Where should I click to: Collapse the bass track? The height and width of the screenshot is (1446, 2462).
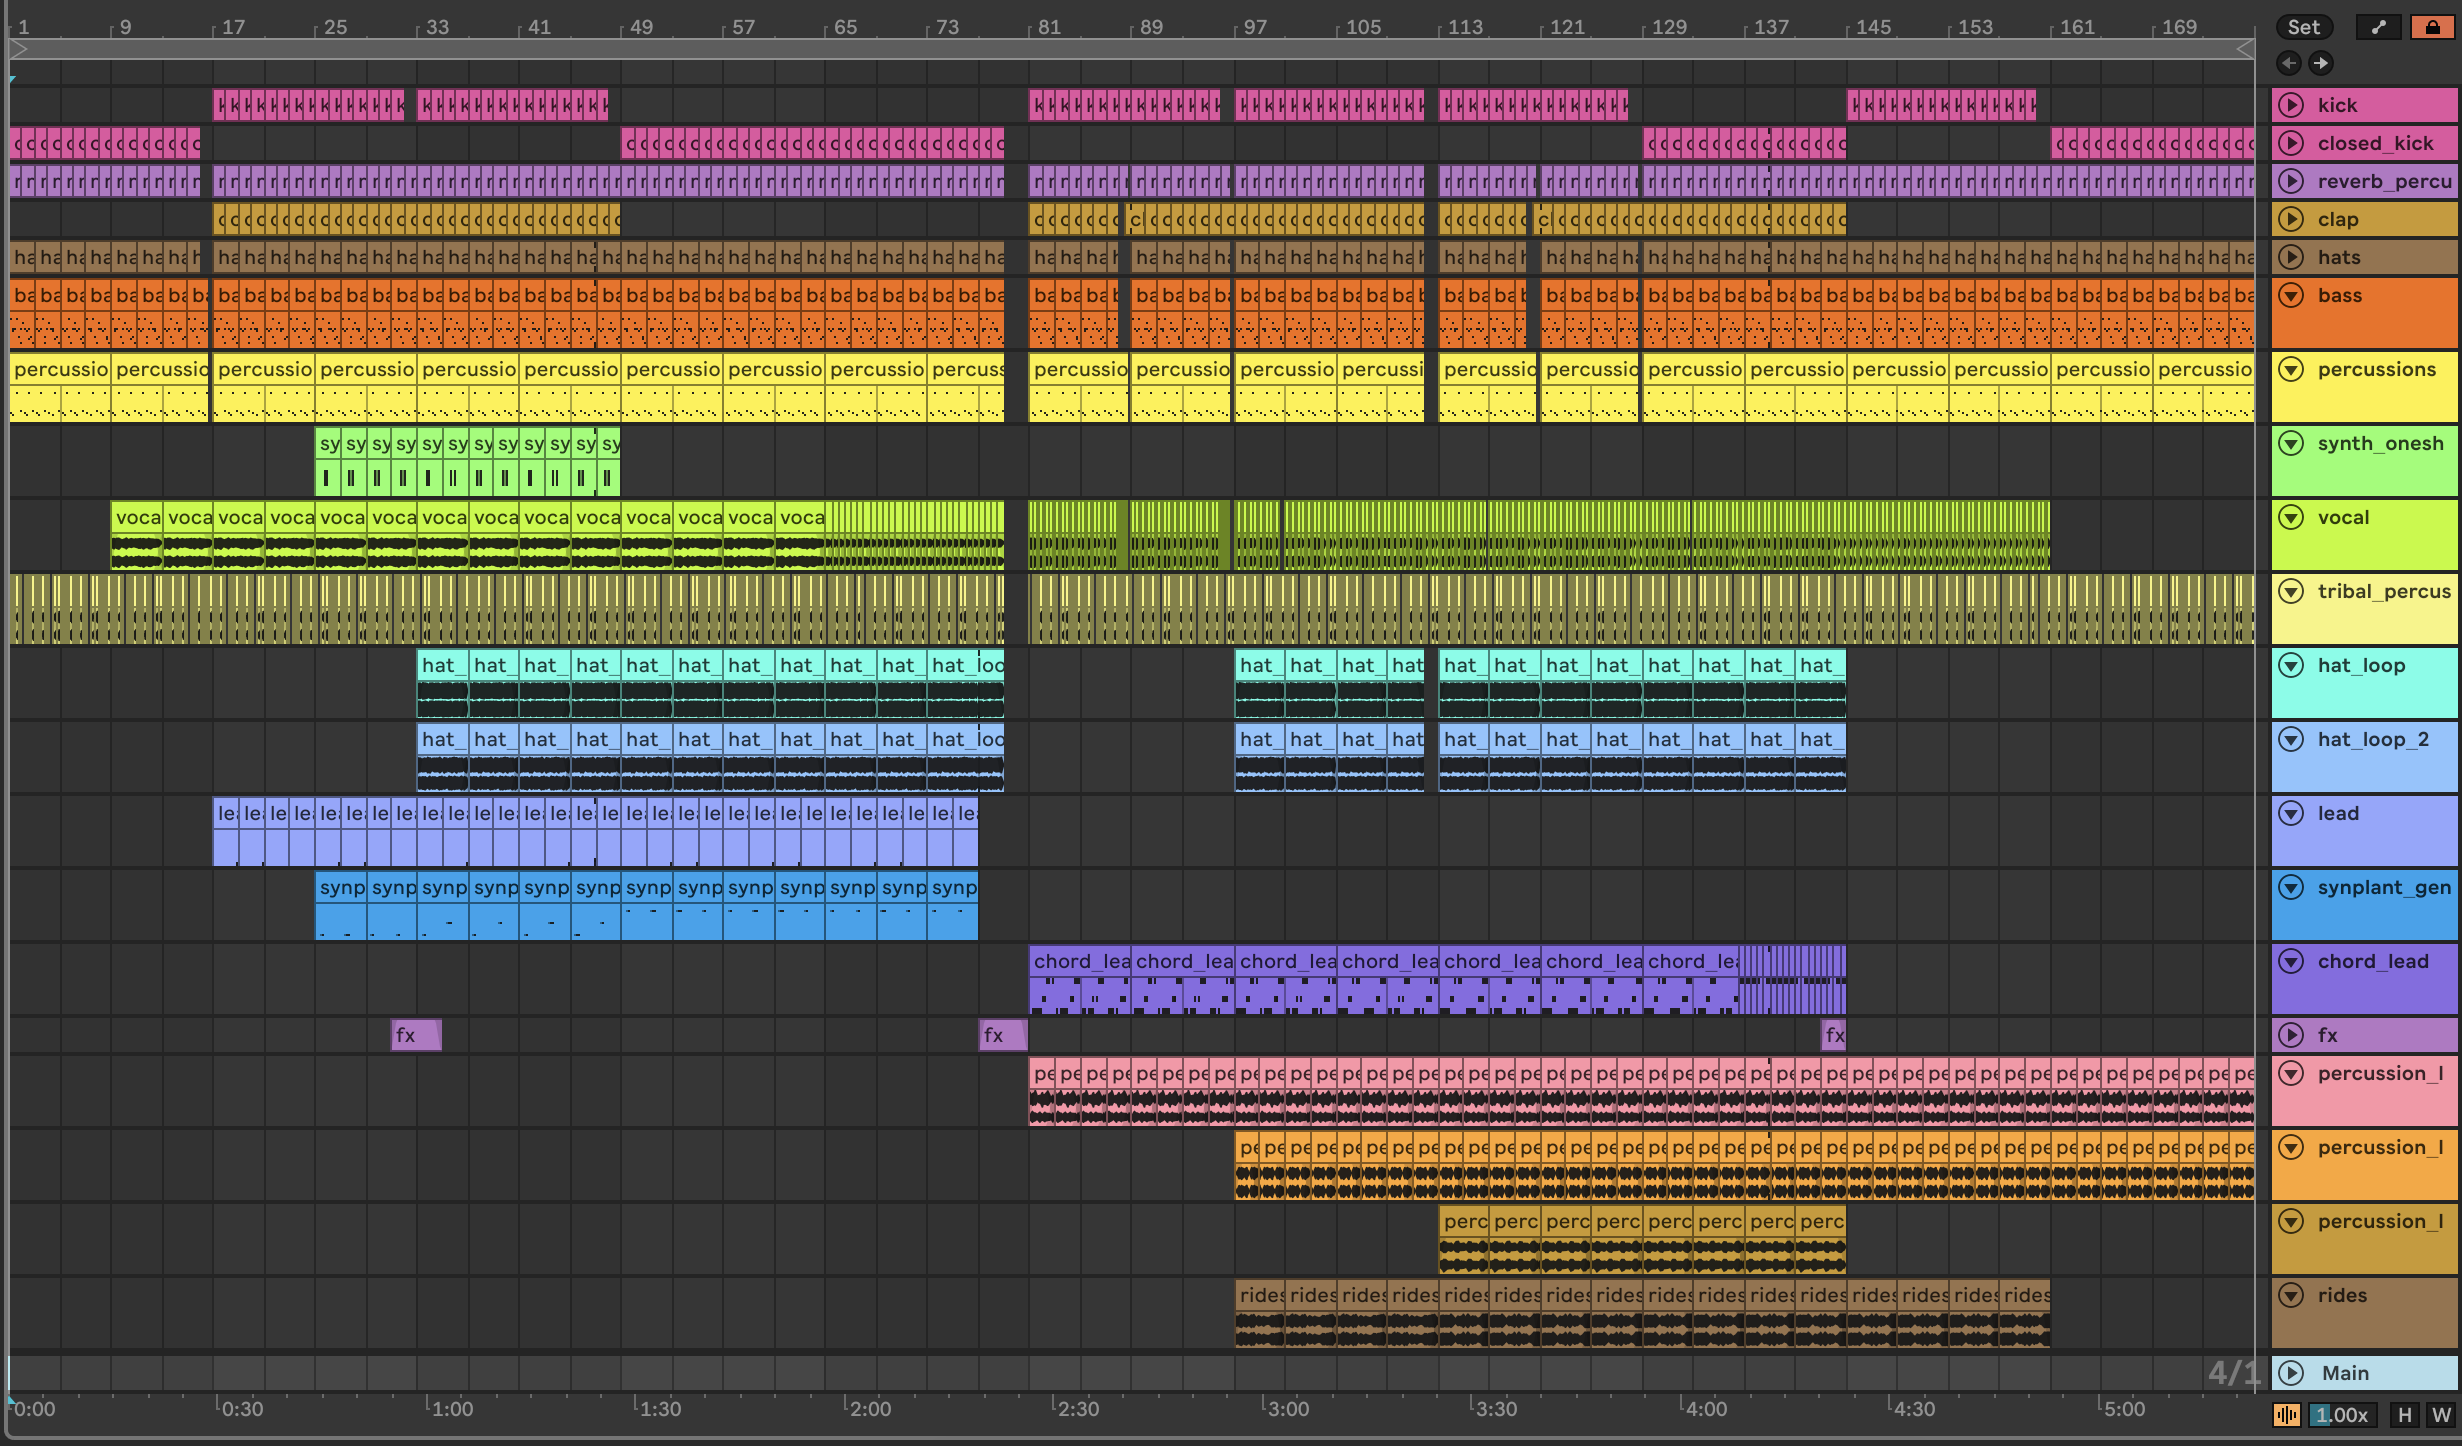[x=2291, y=295]
